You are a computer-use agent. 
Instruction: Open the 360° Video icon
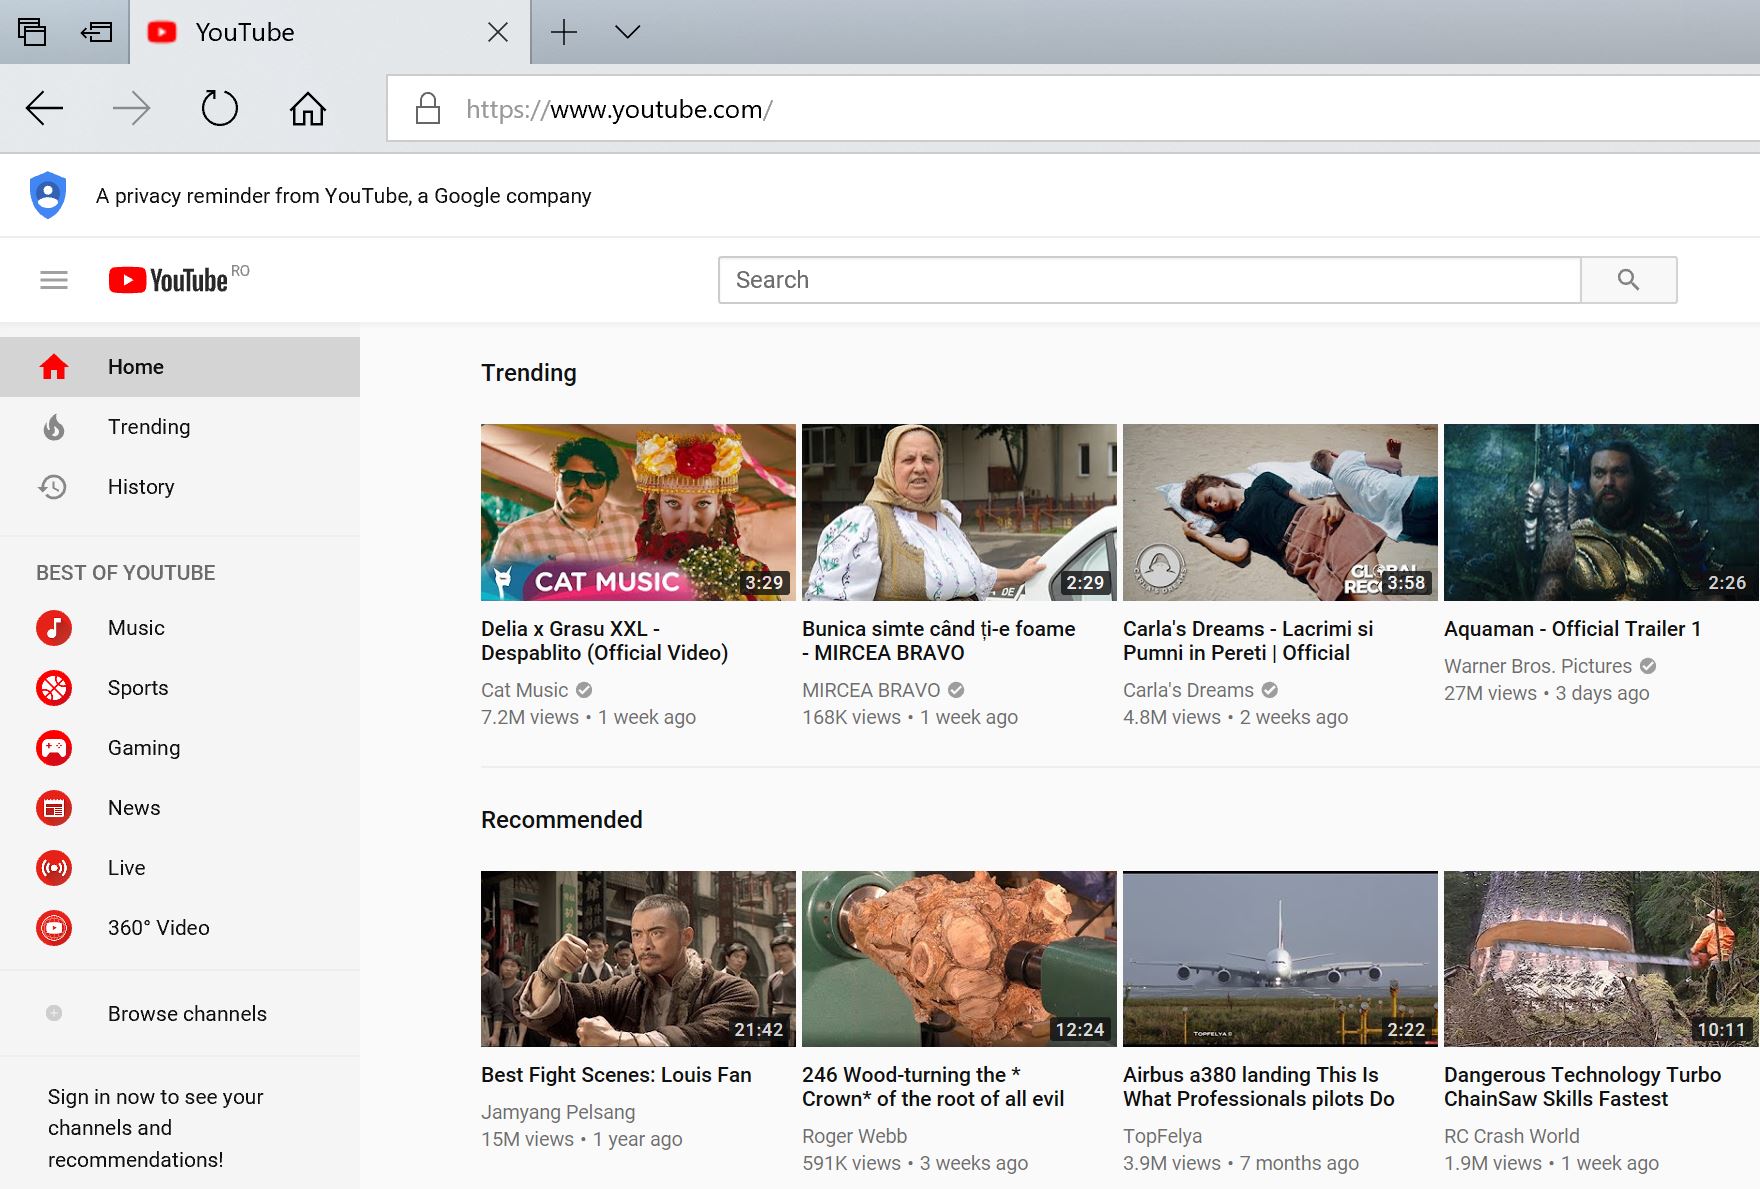[x=54, y=928]
